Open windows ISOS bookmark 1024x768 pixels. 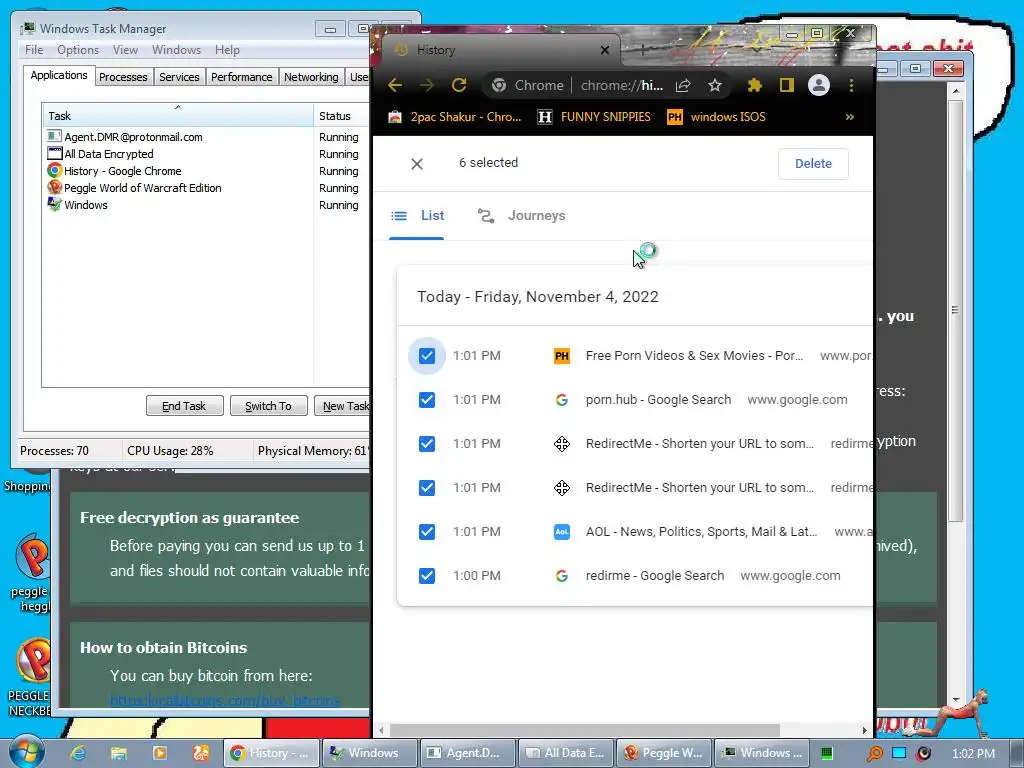716,117
